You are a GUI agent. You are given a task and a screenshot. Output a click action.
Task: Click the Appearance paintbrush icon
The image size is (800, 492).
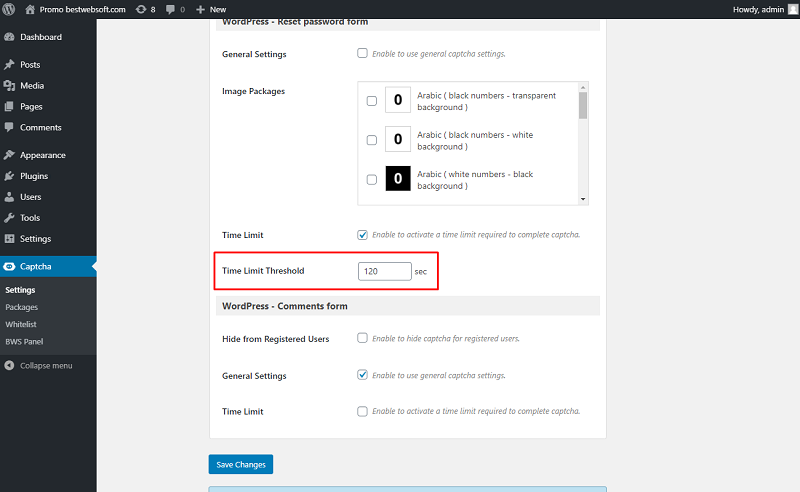pyautogui.click(x=9, y=155)
